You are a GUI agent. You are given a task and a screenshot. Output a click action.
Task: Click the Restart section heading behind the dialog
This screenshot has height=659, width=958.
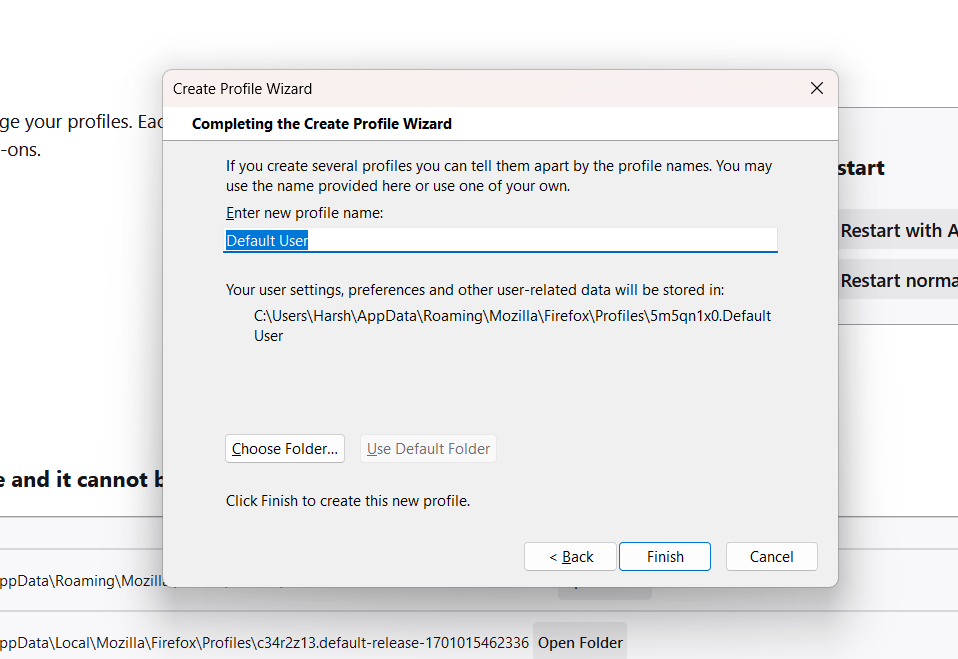click(861, 168)
